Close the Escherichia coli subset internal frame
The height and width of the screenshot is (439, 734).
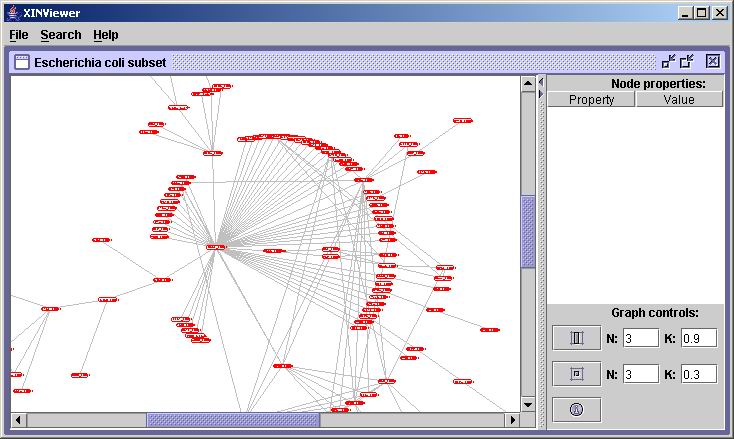coord(712,61)
